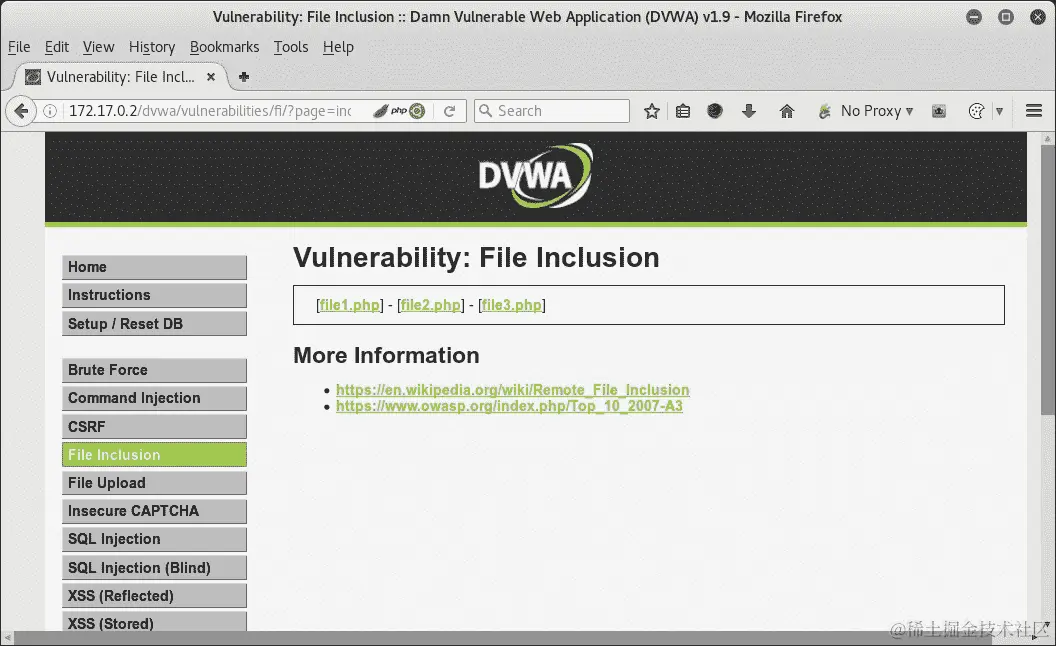
Task: Select the Vulnerability: File Incl... tab
Action: click(x=120, y=77)
